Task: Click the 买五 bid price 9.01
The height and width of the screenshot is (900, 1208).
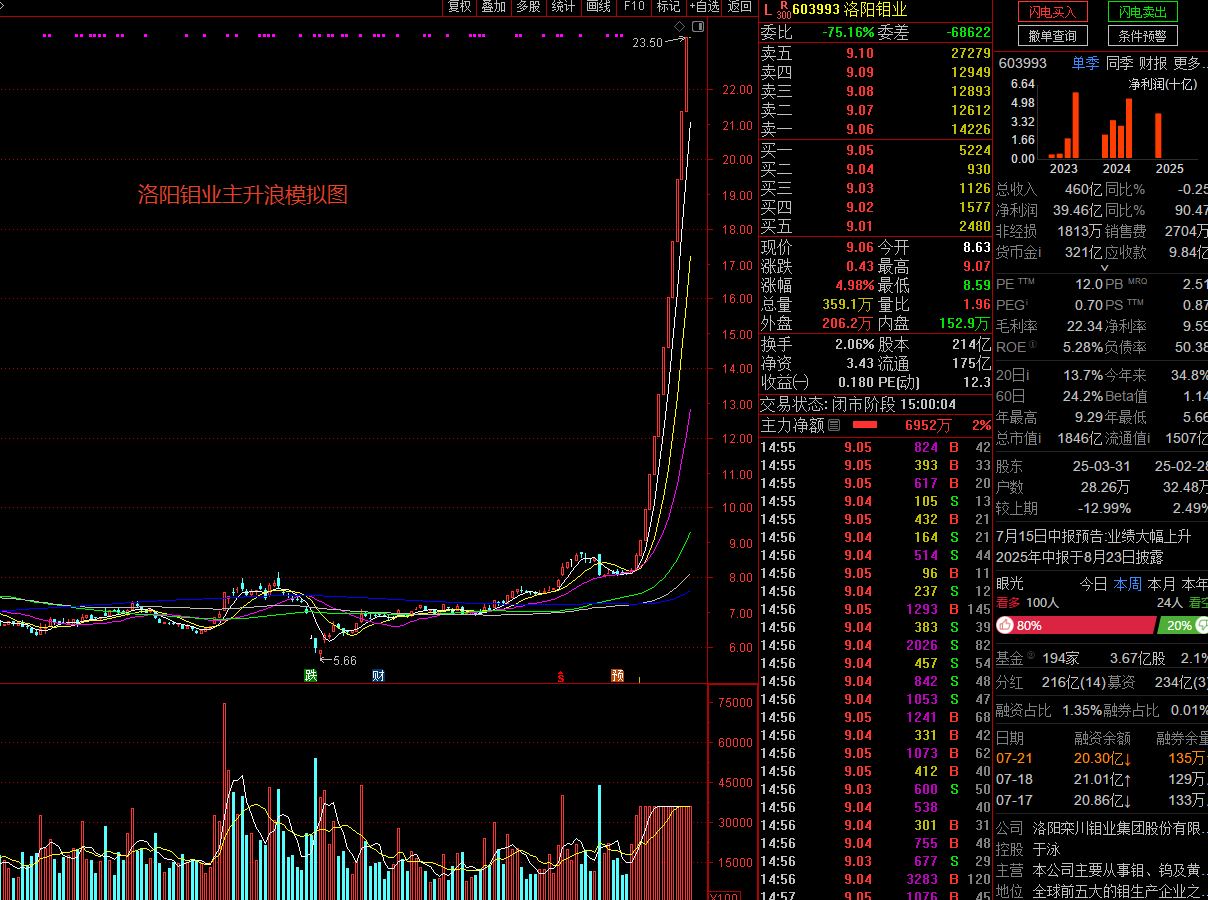Action: (860, 226)
